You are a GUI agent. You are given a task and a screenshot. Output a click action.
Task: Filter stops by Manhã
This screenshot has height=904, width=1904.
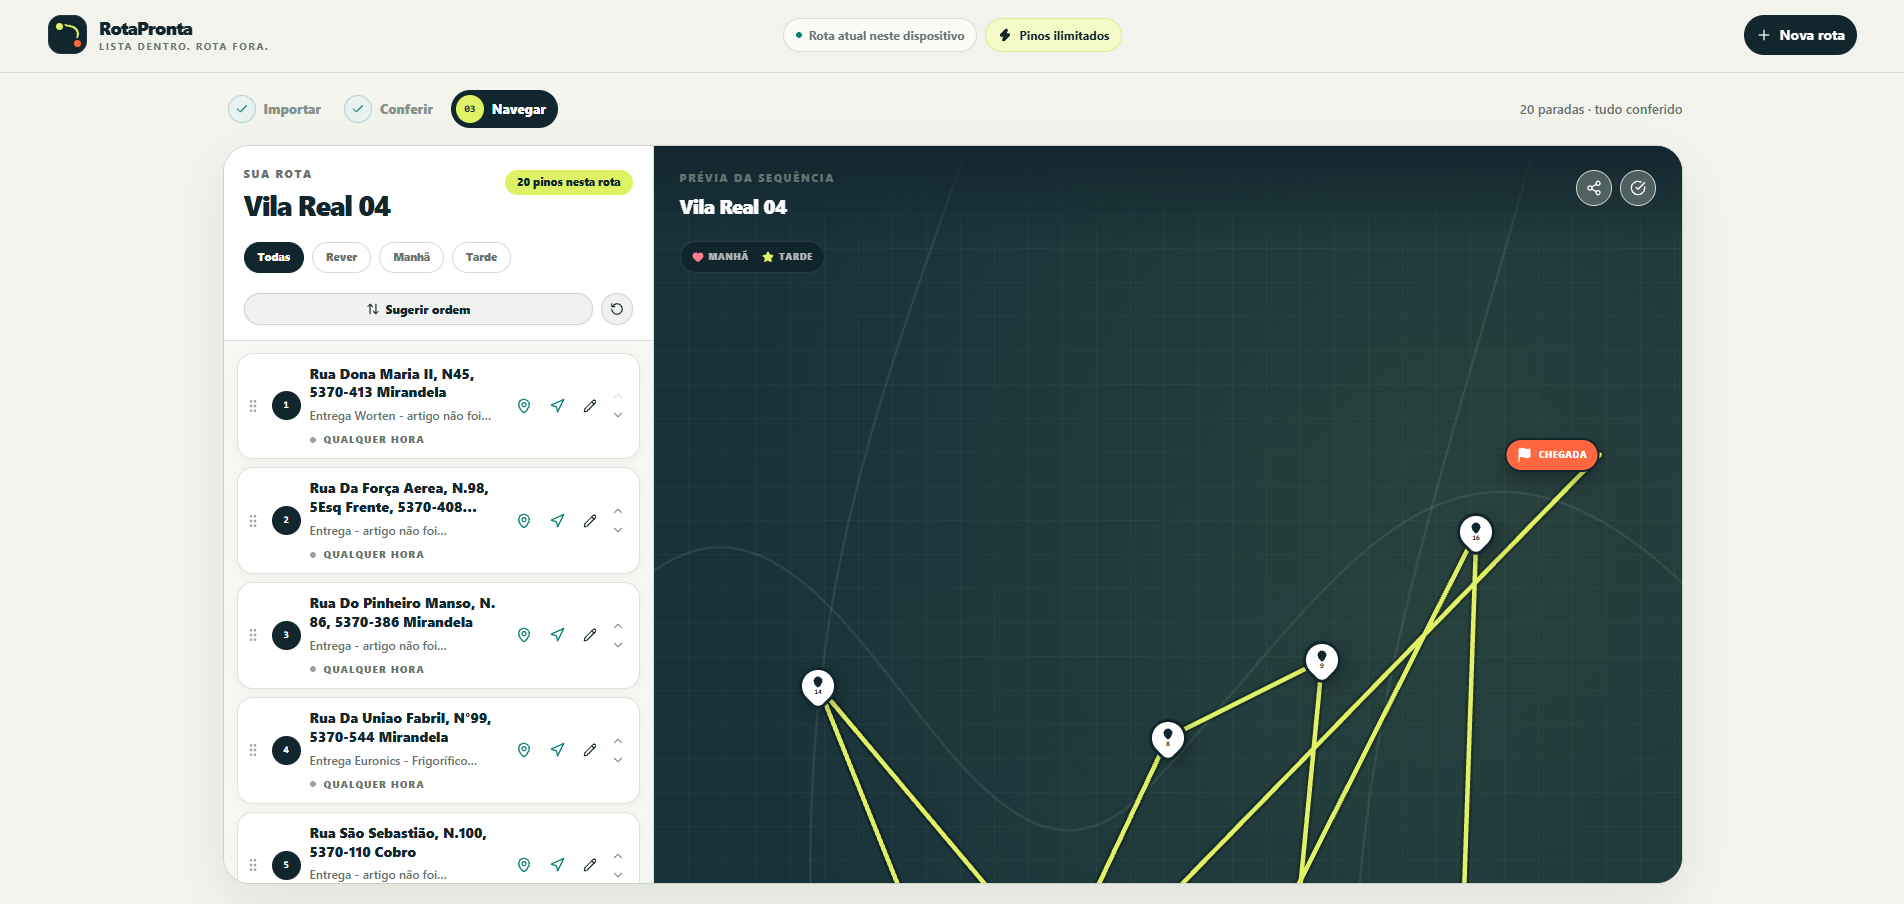click(x=411, y=257)
